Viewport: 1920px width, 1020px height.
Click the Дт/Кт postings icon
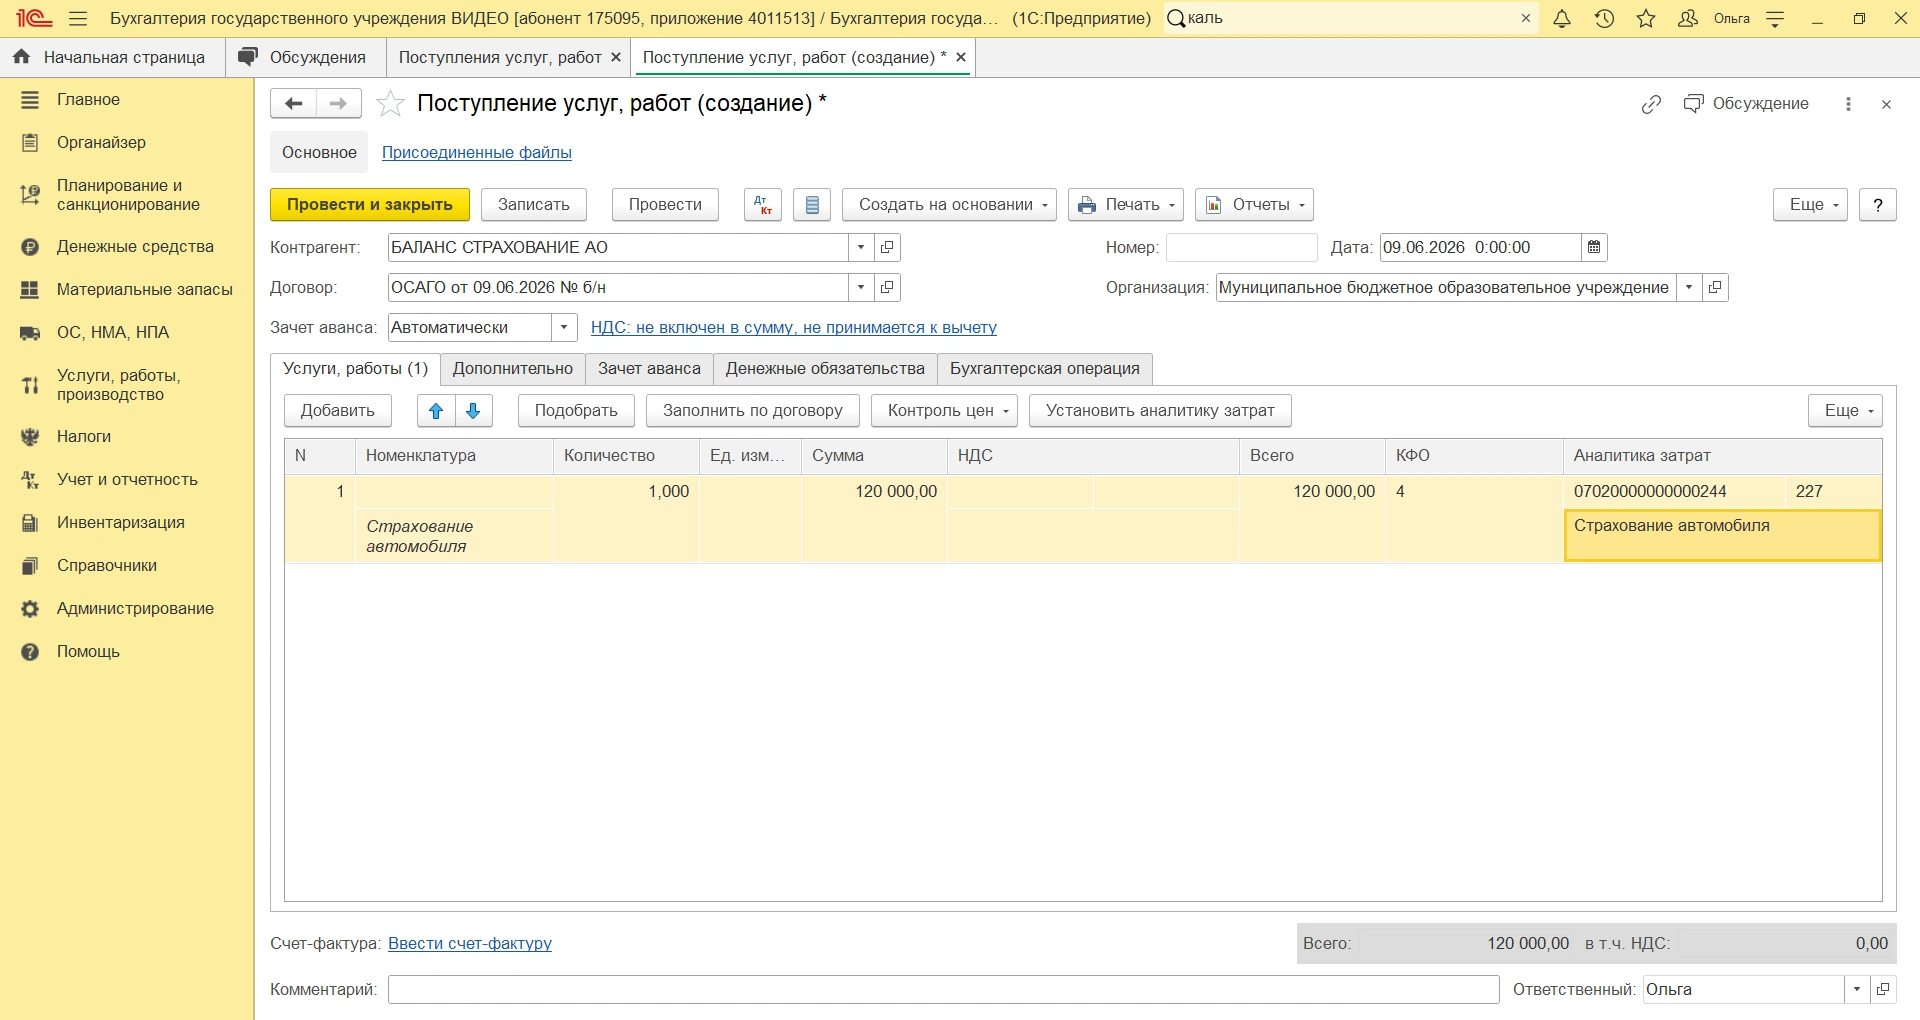763,205
